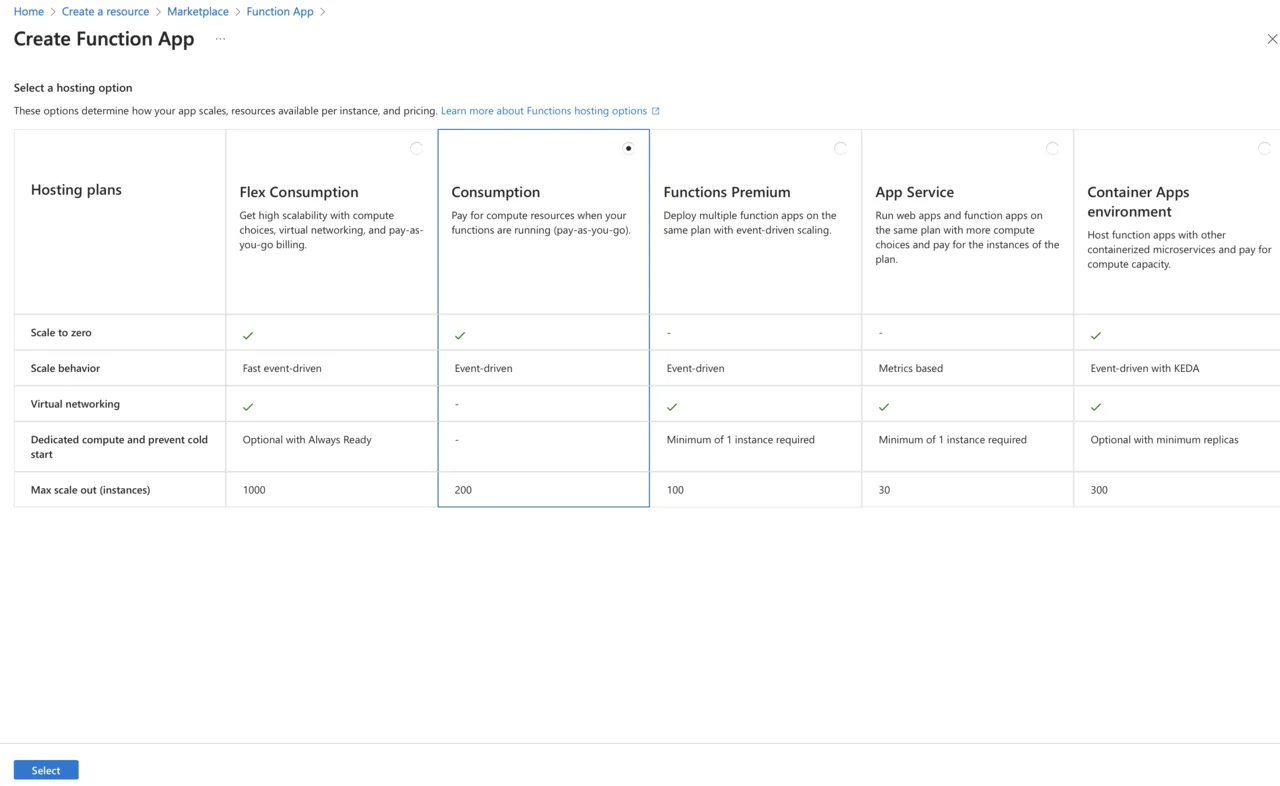This screenshot has height=786, width=1280.
Task: Click the Flex Consumption Scale to zero checkmark
Action: click(x=248, y=335)
